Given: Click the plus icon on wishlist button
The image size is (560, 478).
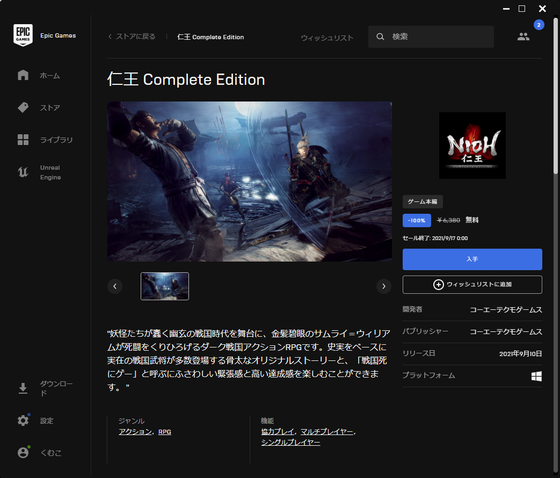Looking at the screenshot, I should (438, 284).
